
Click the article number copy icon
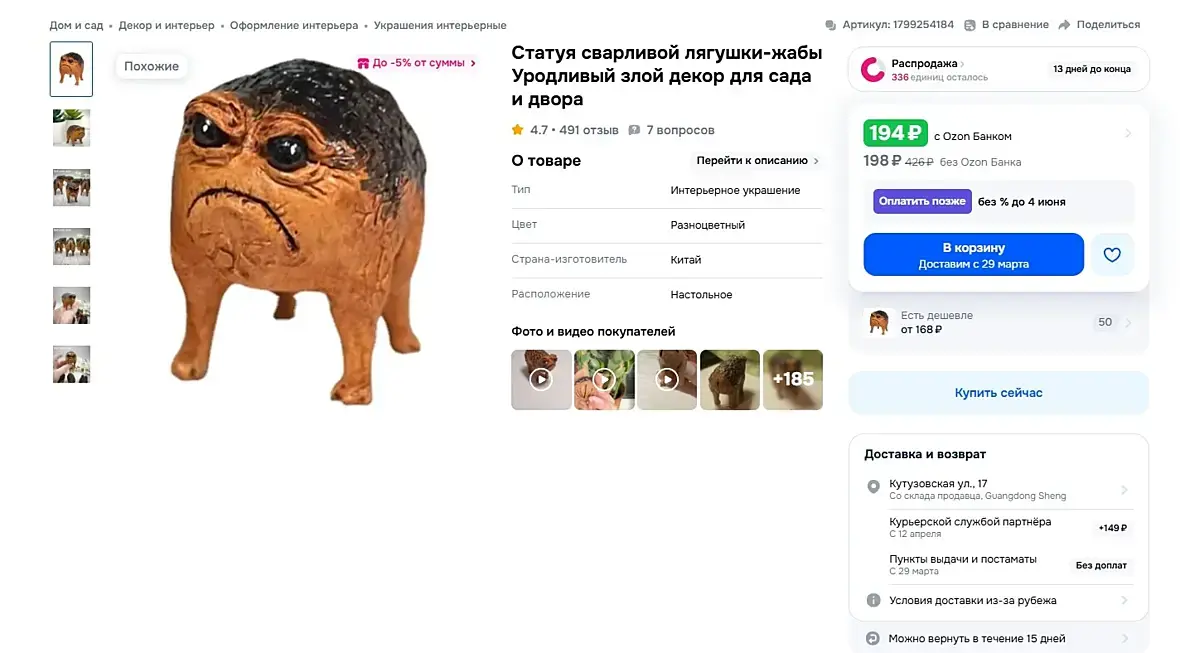(x=830, y=25)
